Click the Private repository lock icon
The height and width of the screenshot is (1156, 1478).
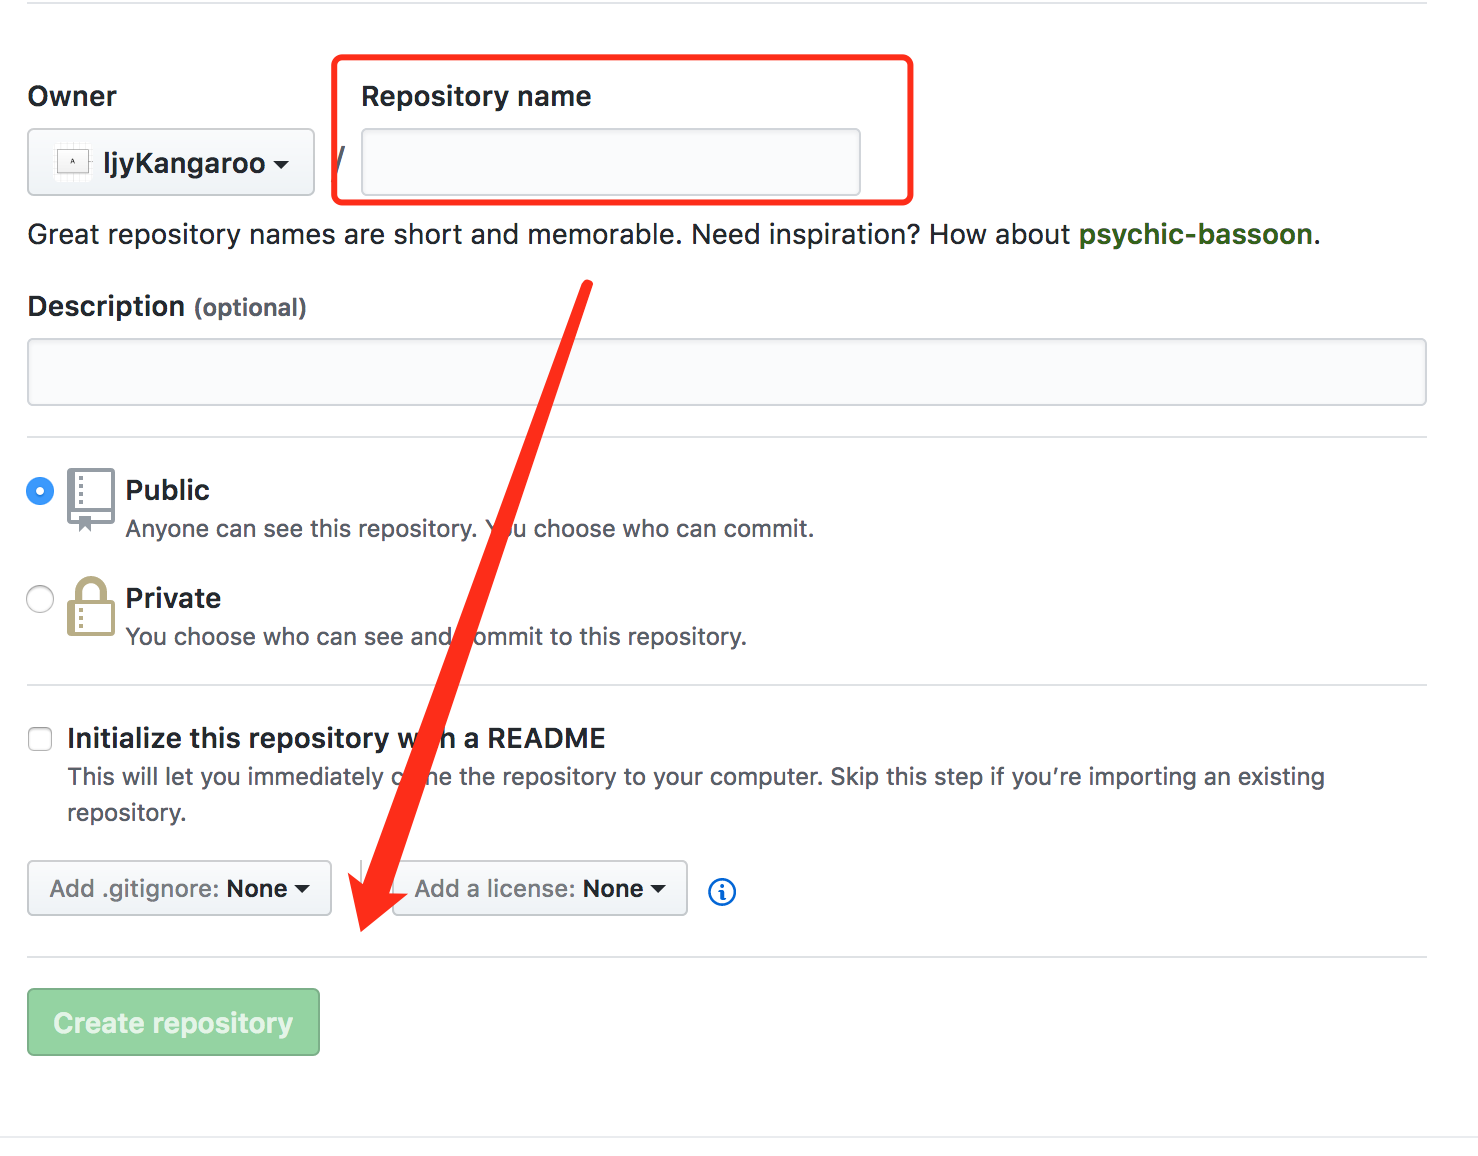90,606
